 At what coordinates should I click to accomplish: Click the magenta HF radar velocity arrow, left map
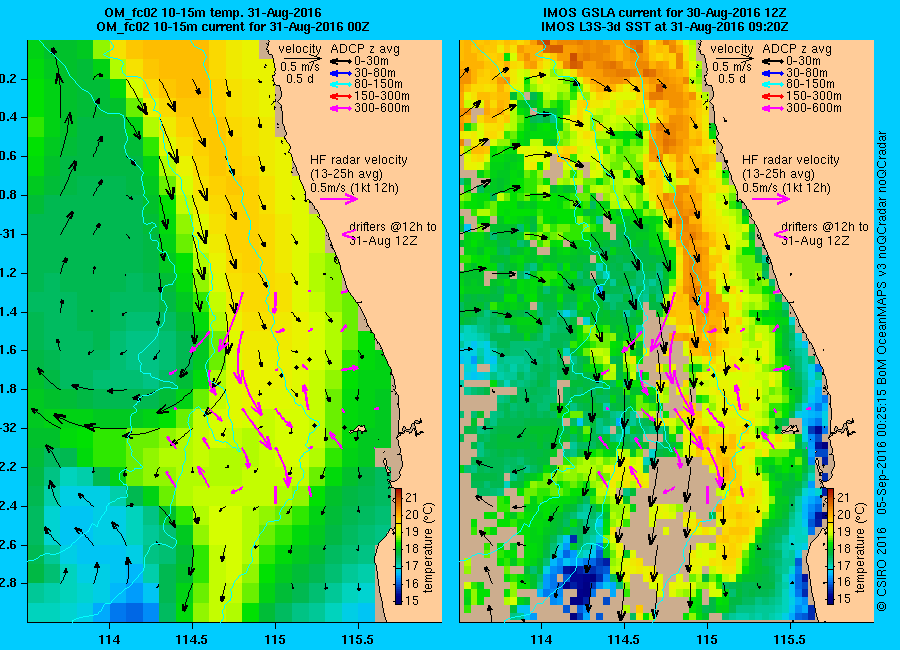tap(339, 199)
